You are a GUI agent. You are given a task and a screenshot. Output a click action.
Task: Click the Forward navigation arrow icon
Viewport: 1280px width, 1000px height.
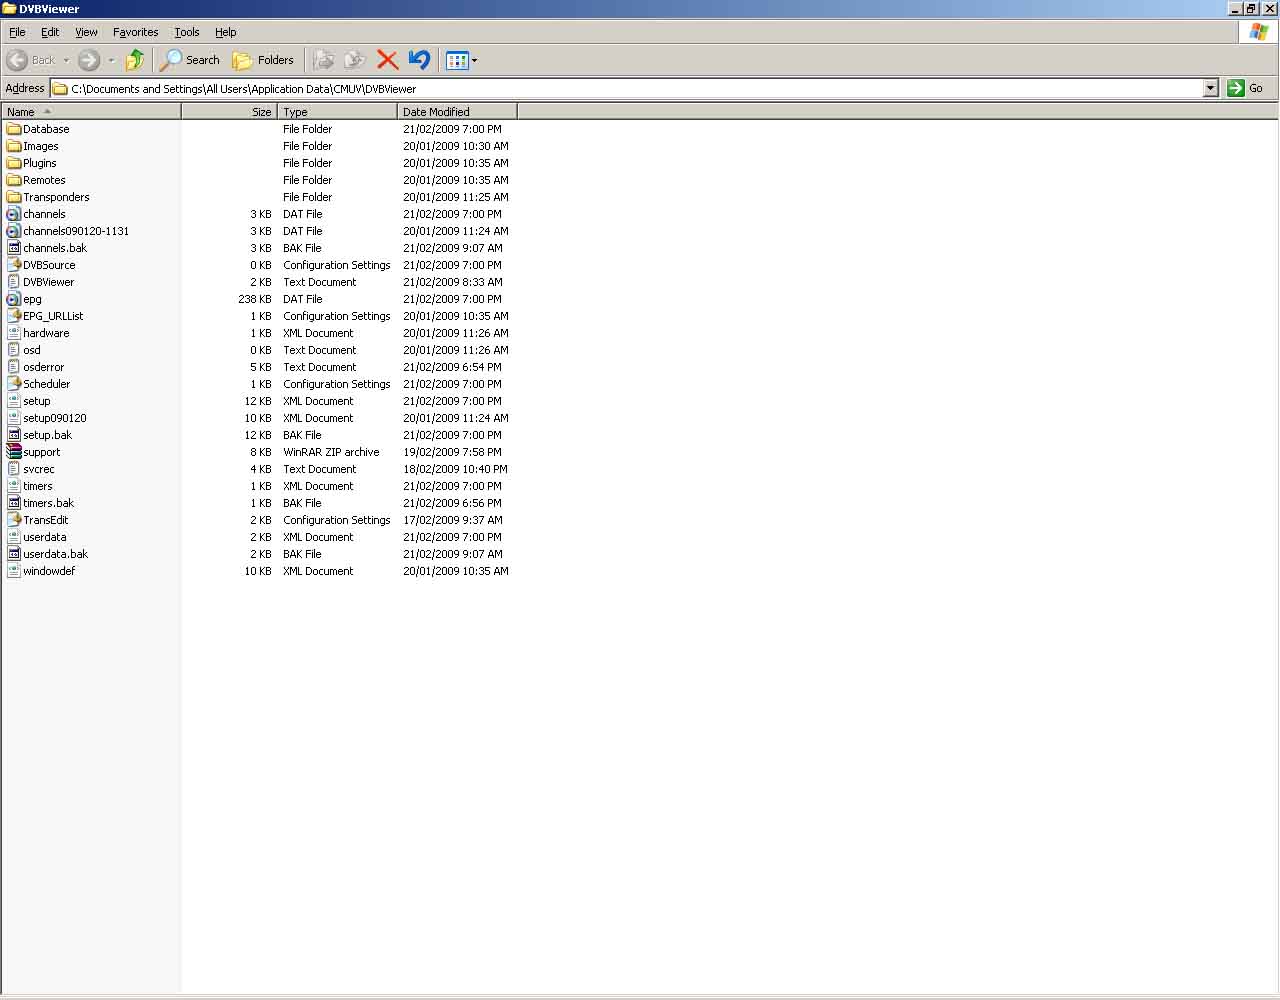(89, 60)
